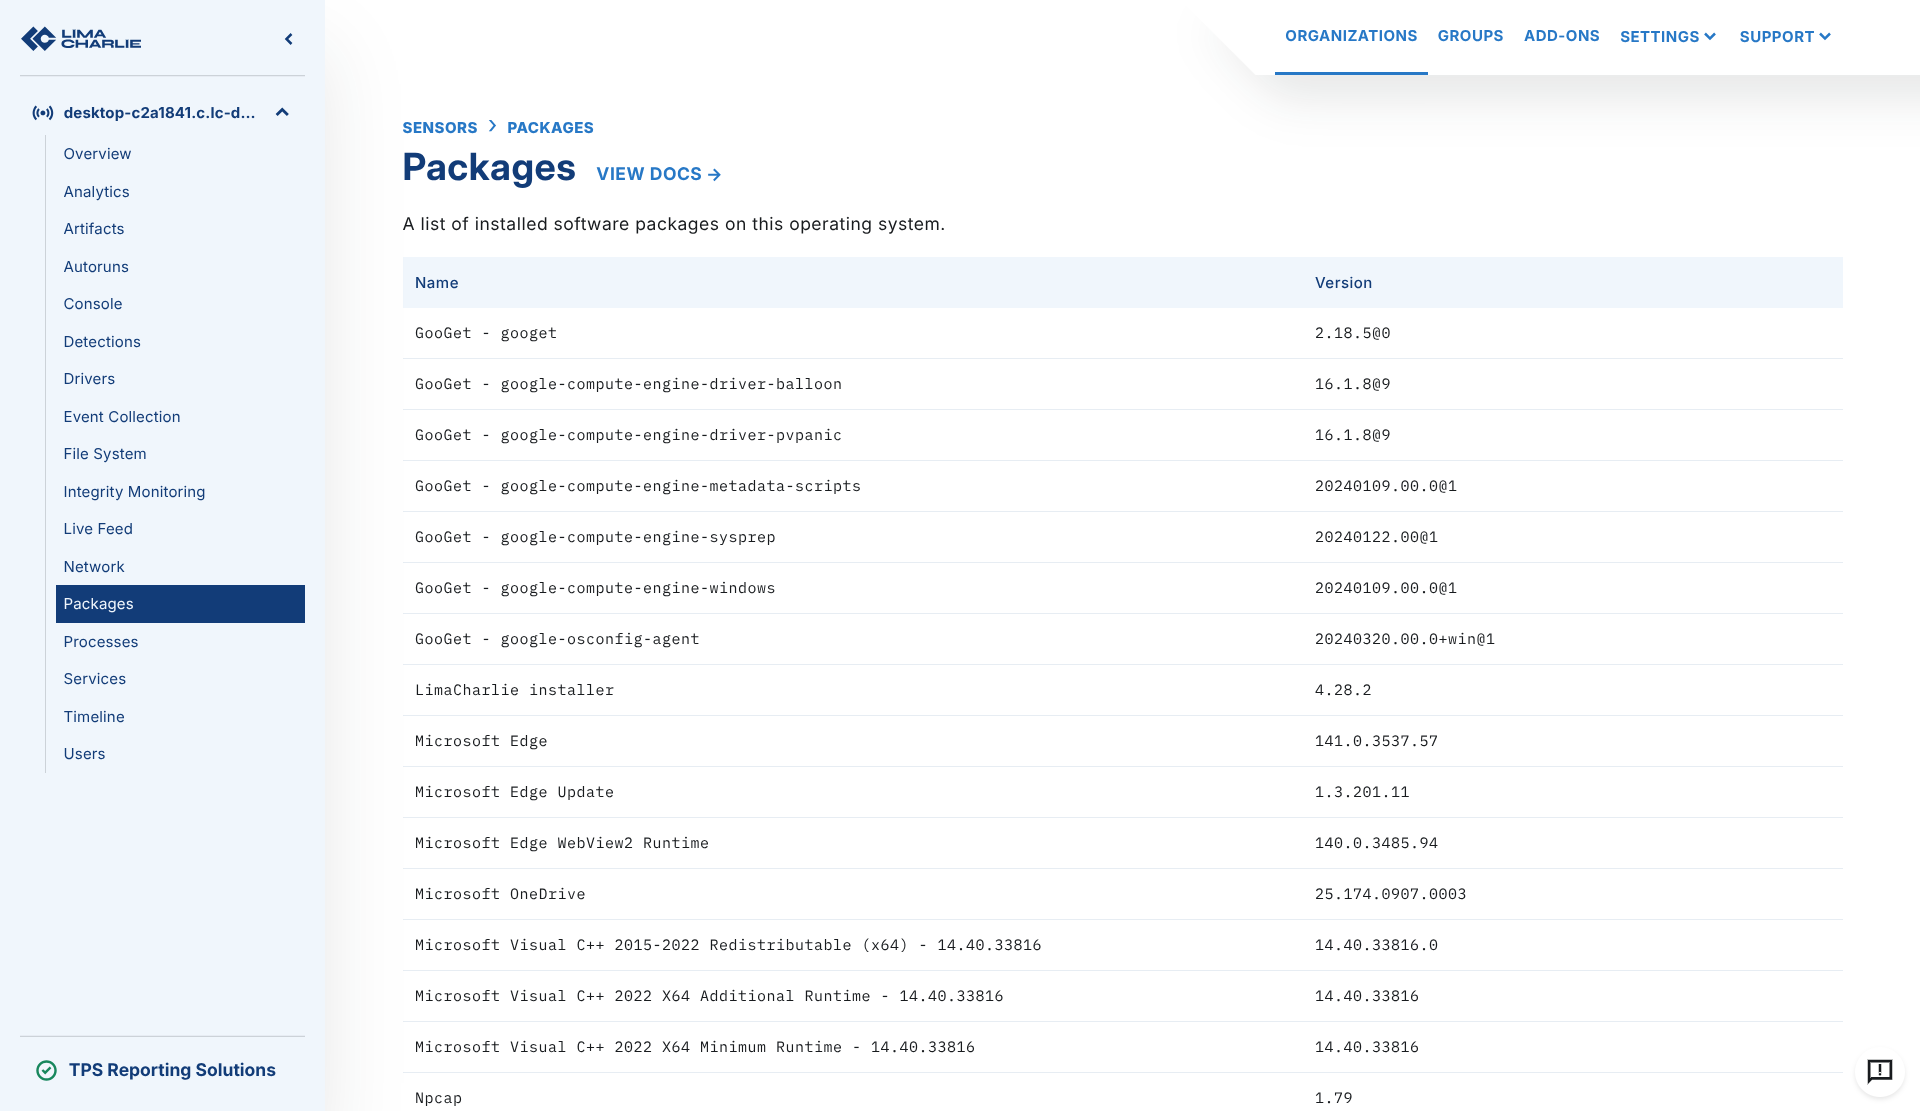Click the green checkmark organization icon
Viewport: 1920px width, 1111px height.
point(46,1070)
